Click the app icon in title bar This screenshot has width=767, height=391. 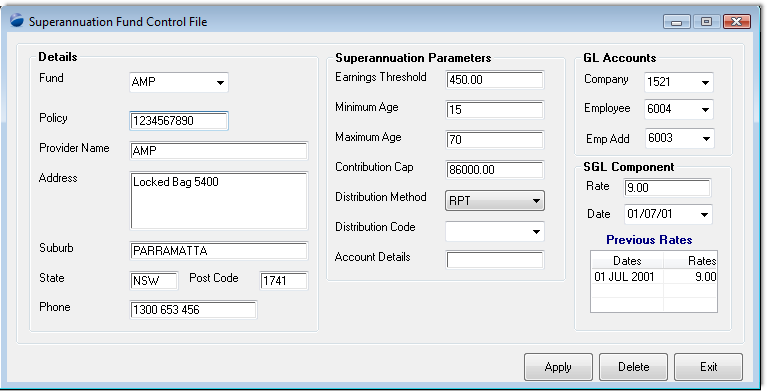(x=17, y=21)
